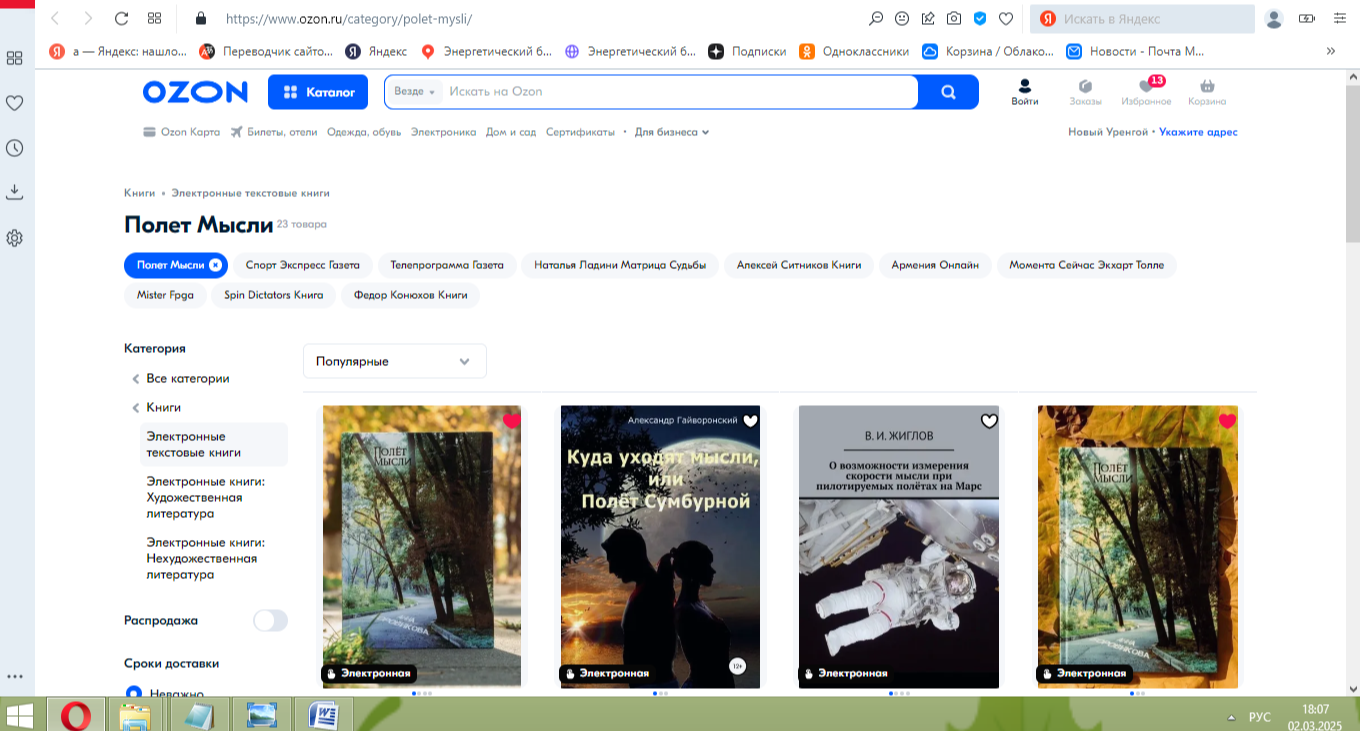Screen dimensions: 1360x731
Task: Open browser history clock icon in sidebar
Action: [15, 148]
